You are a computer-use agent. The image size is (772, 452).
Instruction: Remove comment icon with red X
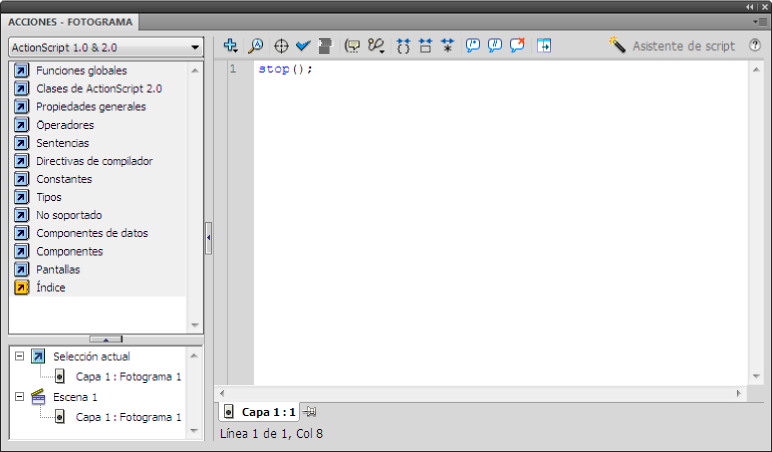[x=517, y=46]
